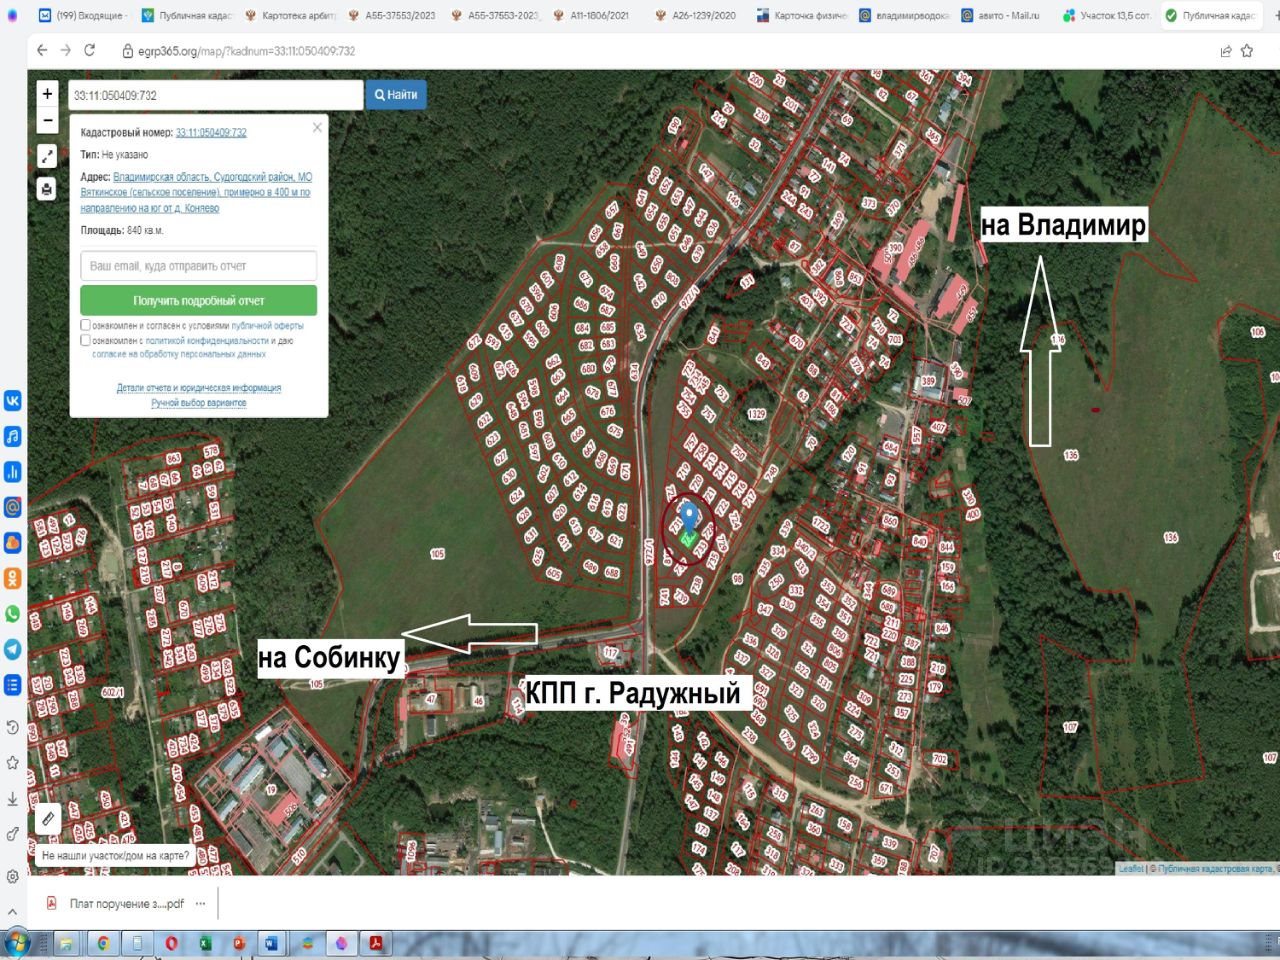Click the 'Ручной выбор вариантов' link

tap(199, 403)
